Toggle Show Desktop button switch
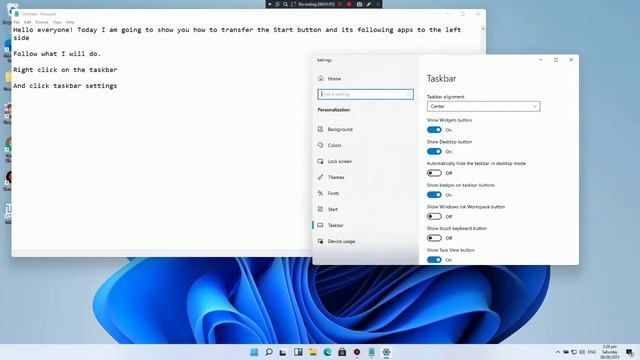The height and width of the screenshot is (360, 640). tap(434, 151)
